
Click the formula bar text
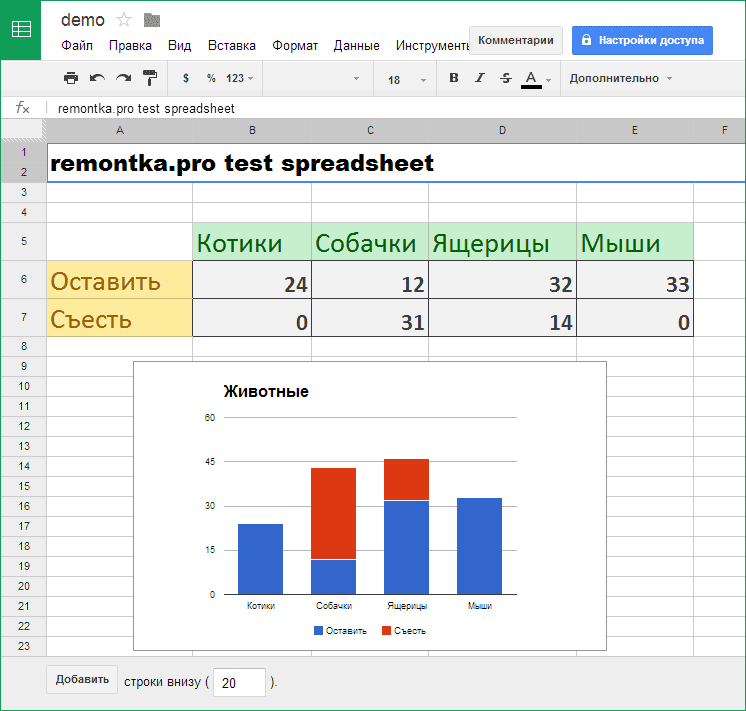146,109
